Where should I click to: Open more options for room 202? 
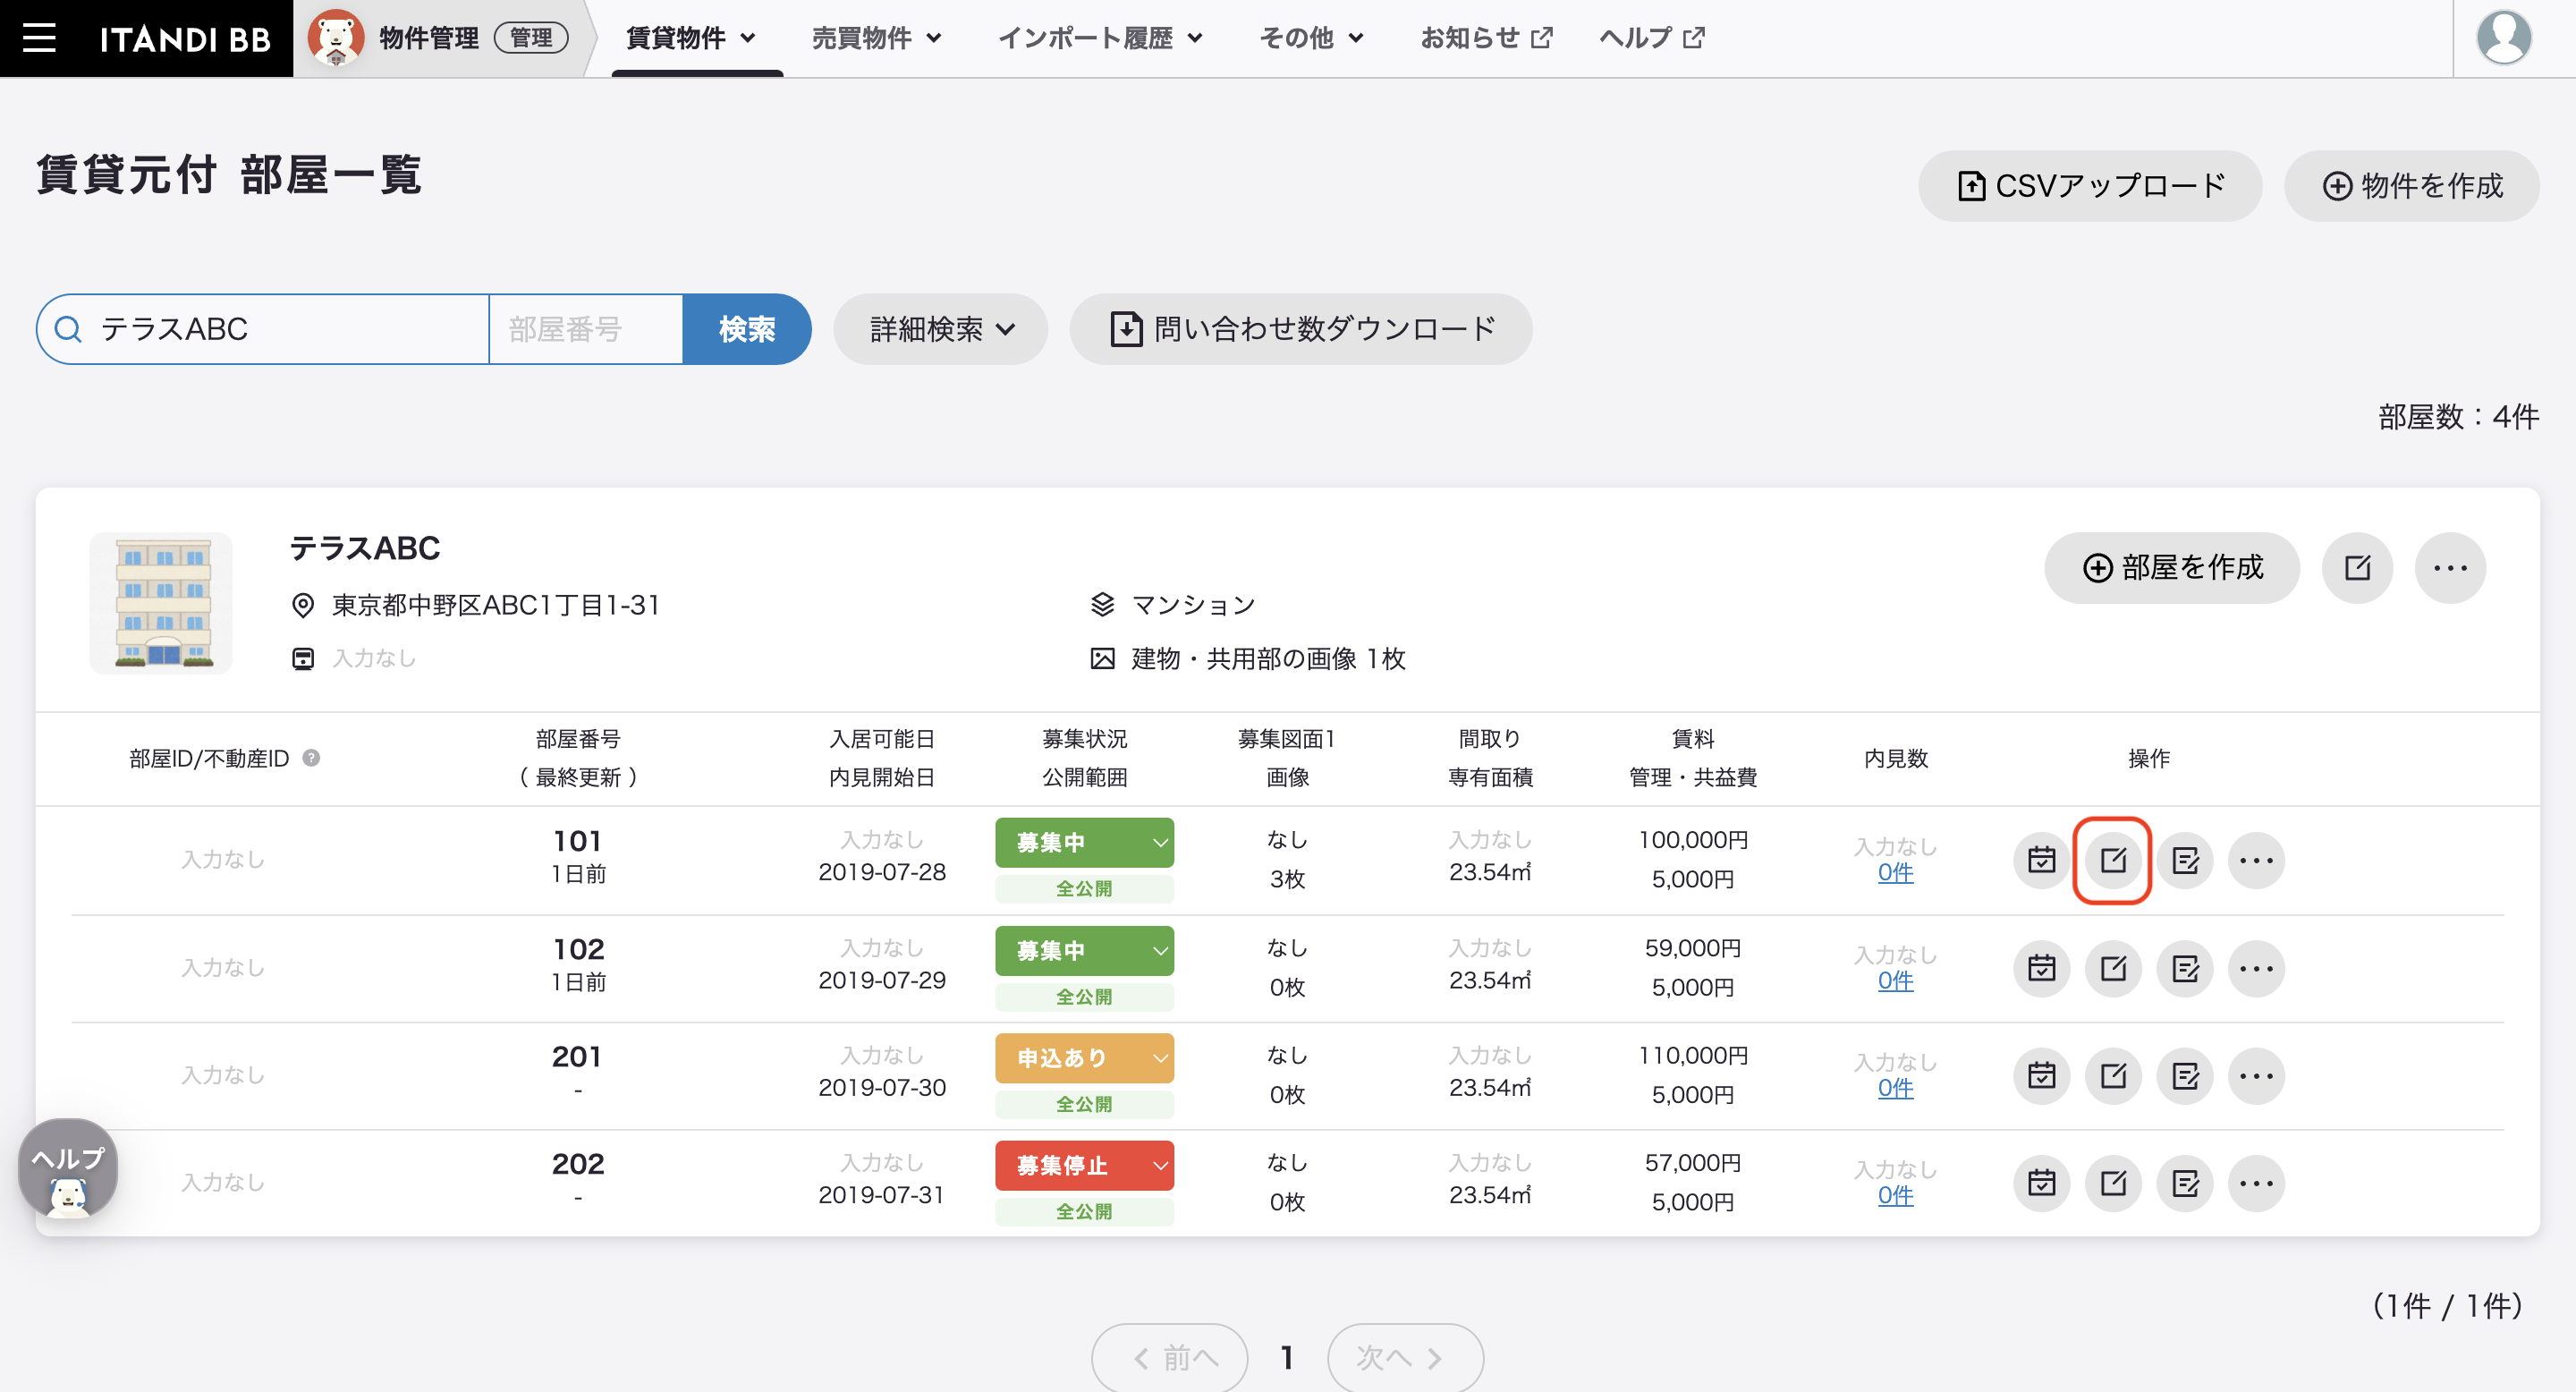pos(2256,1183)
